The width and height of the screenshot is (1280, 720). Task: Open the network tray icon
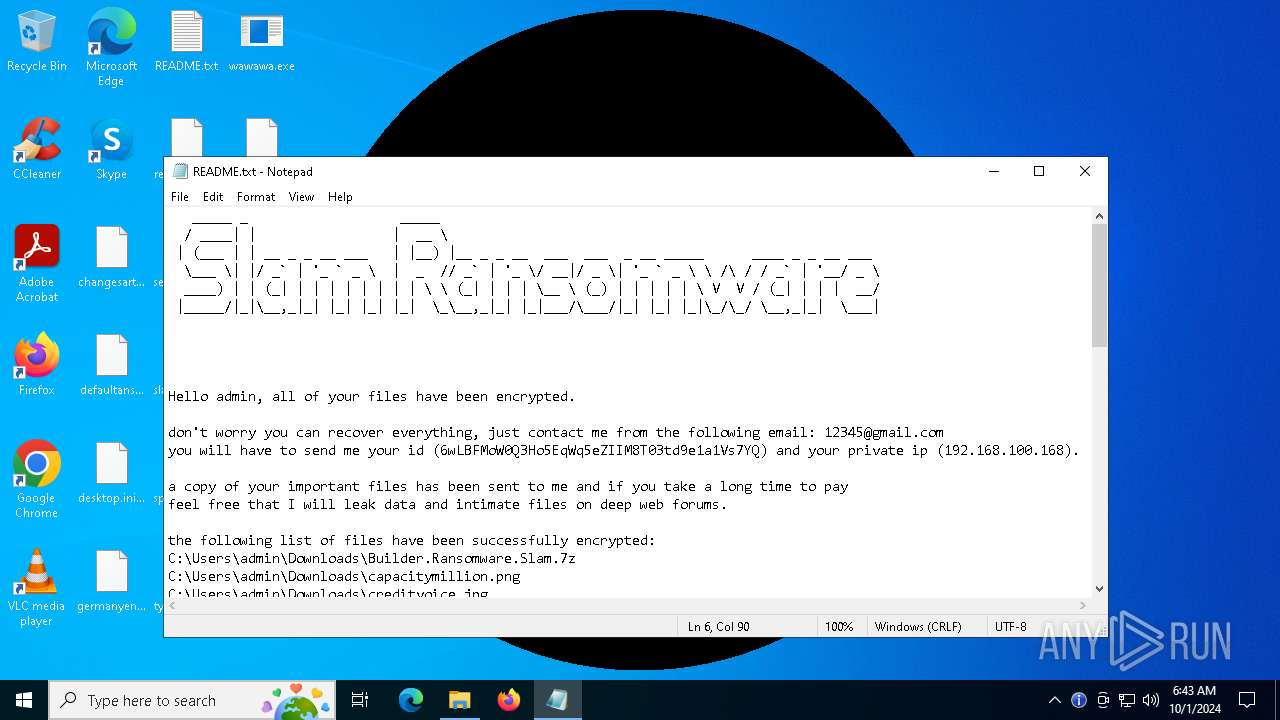click(1127, 700)
